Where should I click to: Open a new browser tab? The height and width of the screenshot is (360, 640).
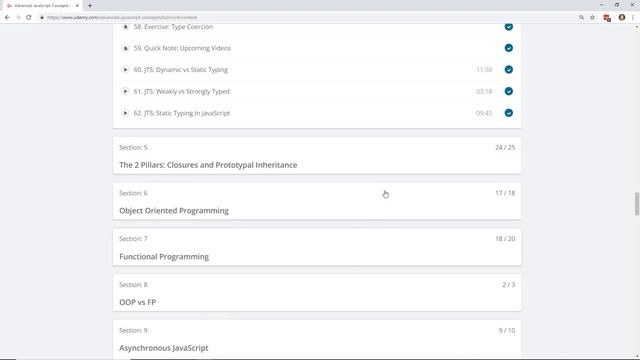90,6
